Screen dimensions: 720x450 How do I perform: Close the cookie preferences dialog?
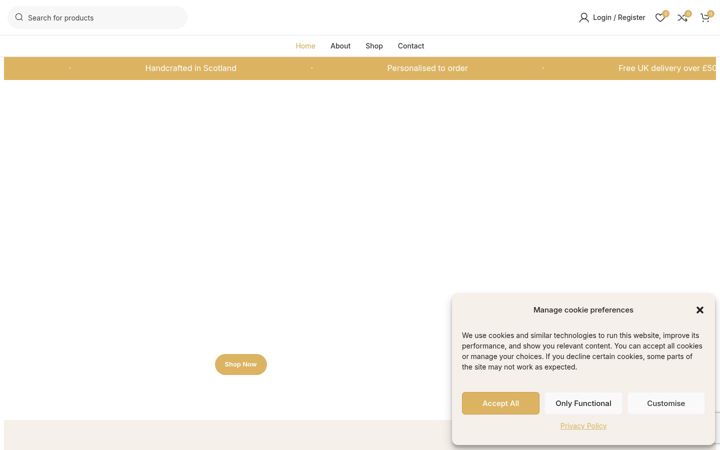[700, 310]
